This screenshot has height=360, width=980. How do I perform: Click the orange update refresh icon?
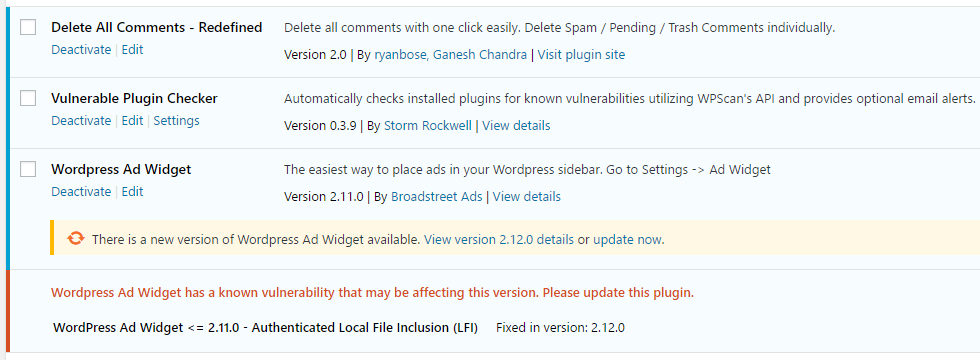[76, 238]
